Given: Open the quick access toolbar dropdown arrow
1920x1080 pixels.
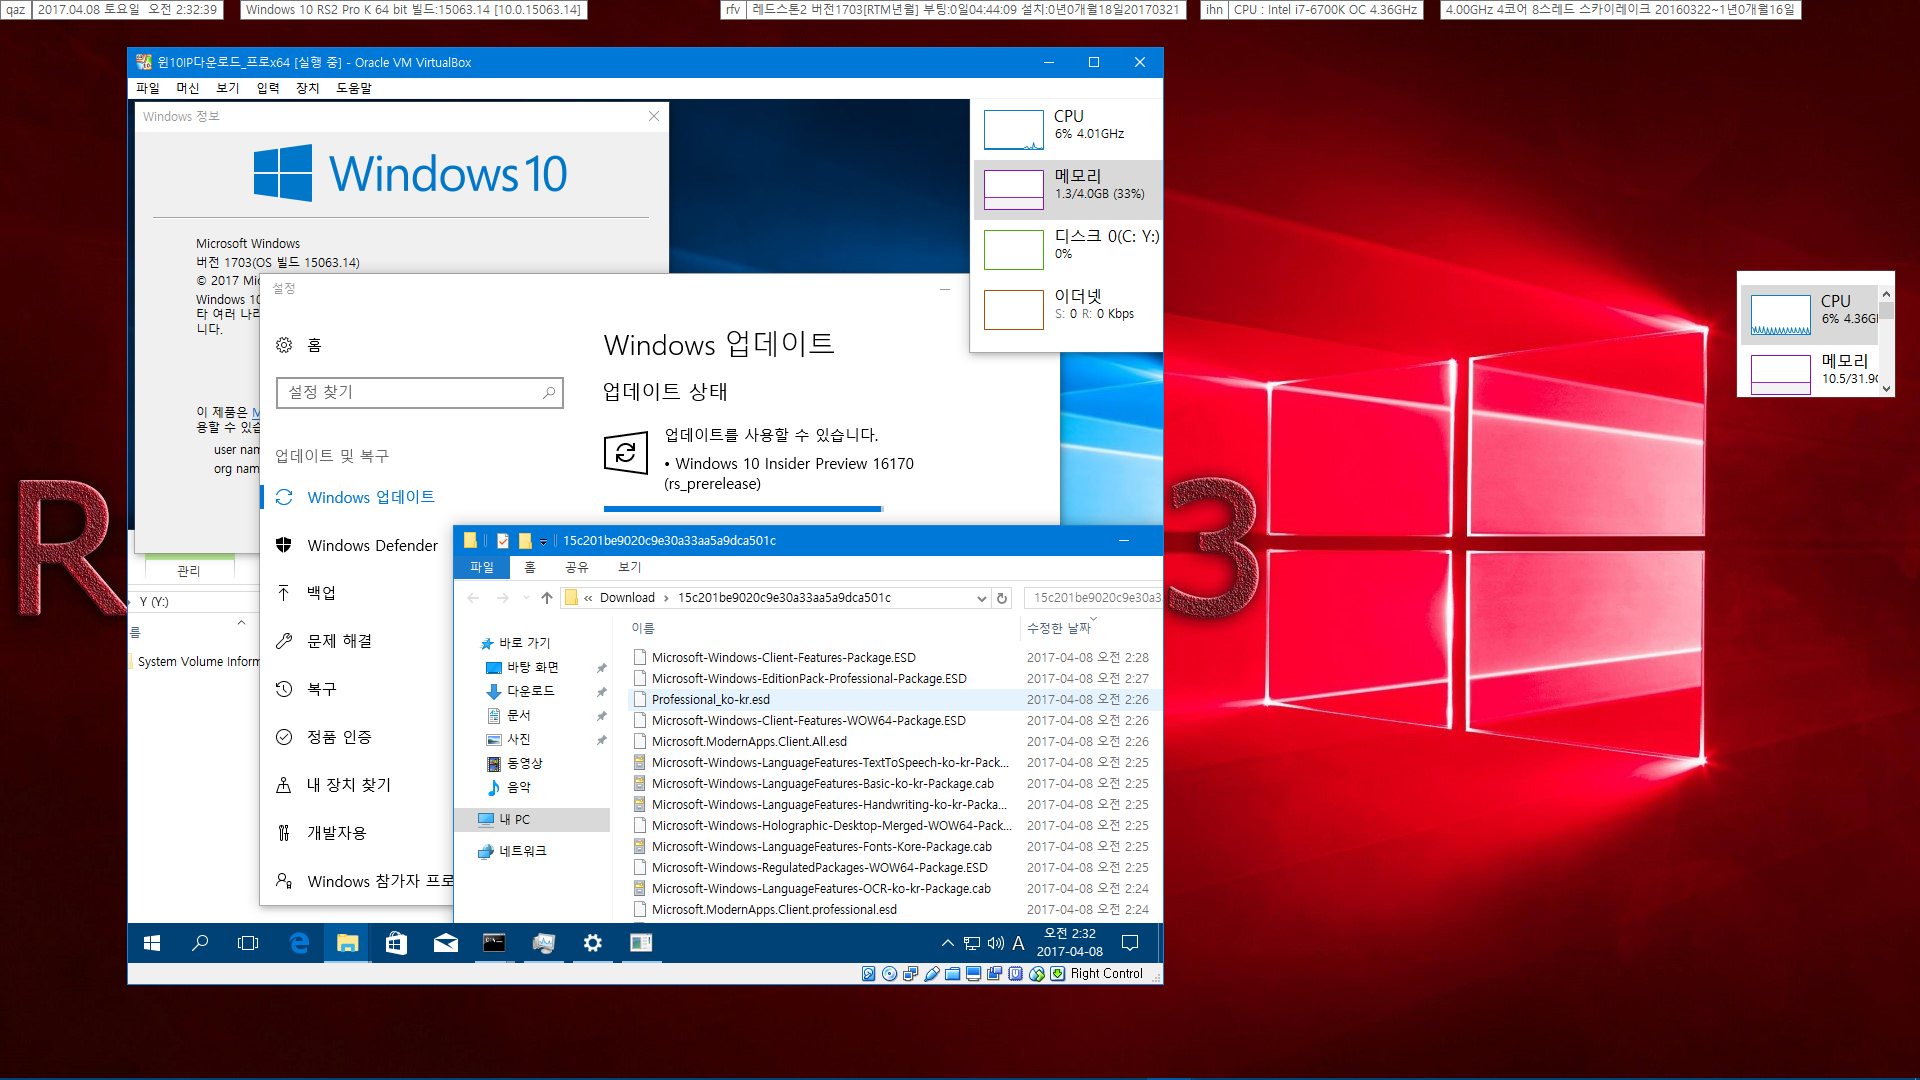Looking at the screenshot, I should 543,542.
